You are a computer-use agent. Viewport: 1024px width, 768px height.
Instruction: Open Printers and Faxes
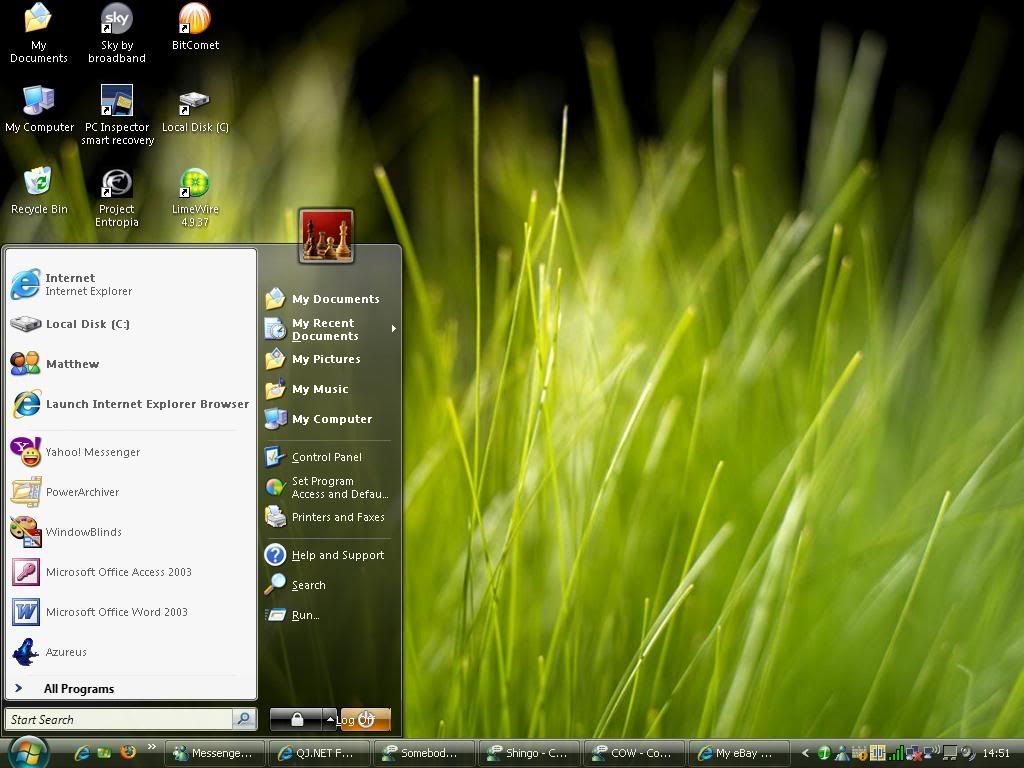(x=330, y=517)
